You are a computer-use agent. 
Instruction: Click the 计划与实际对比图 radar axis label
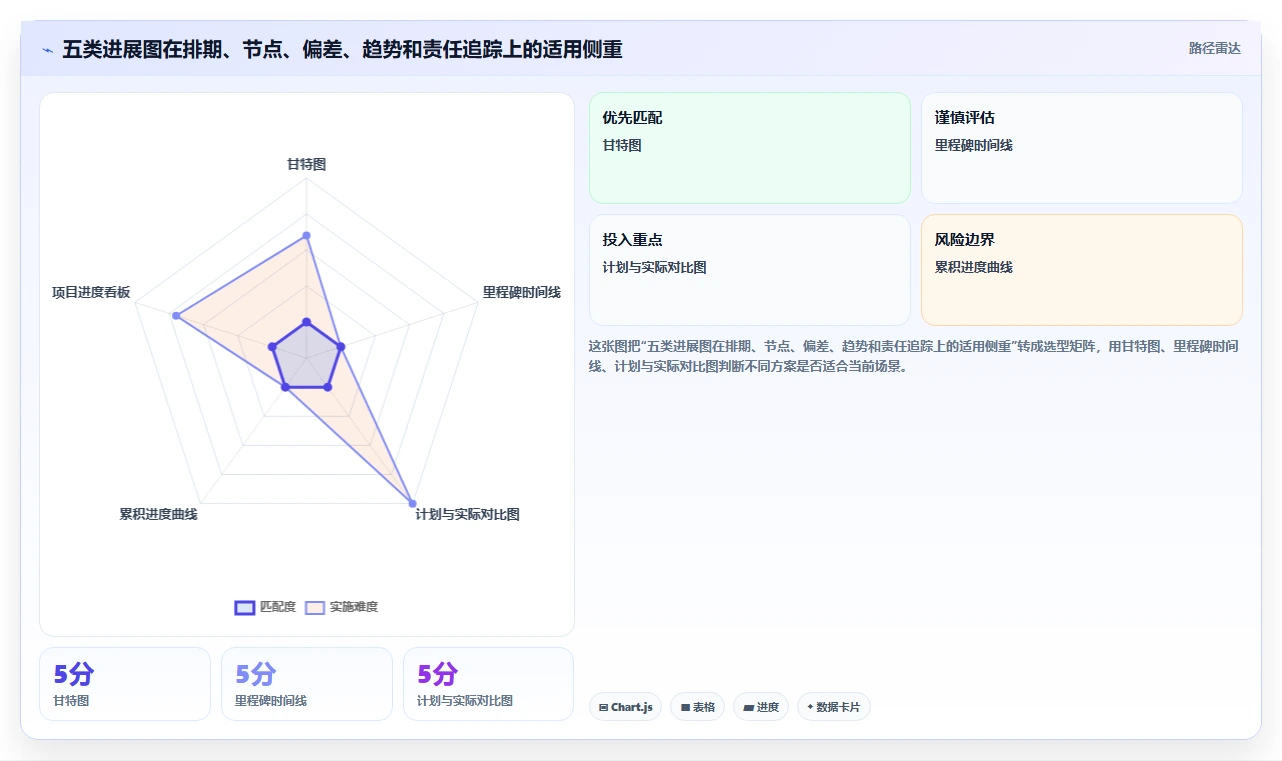468,514
